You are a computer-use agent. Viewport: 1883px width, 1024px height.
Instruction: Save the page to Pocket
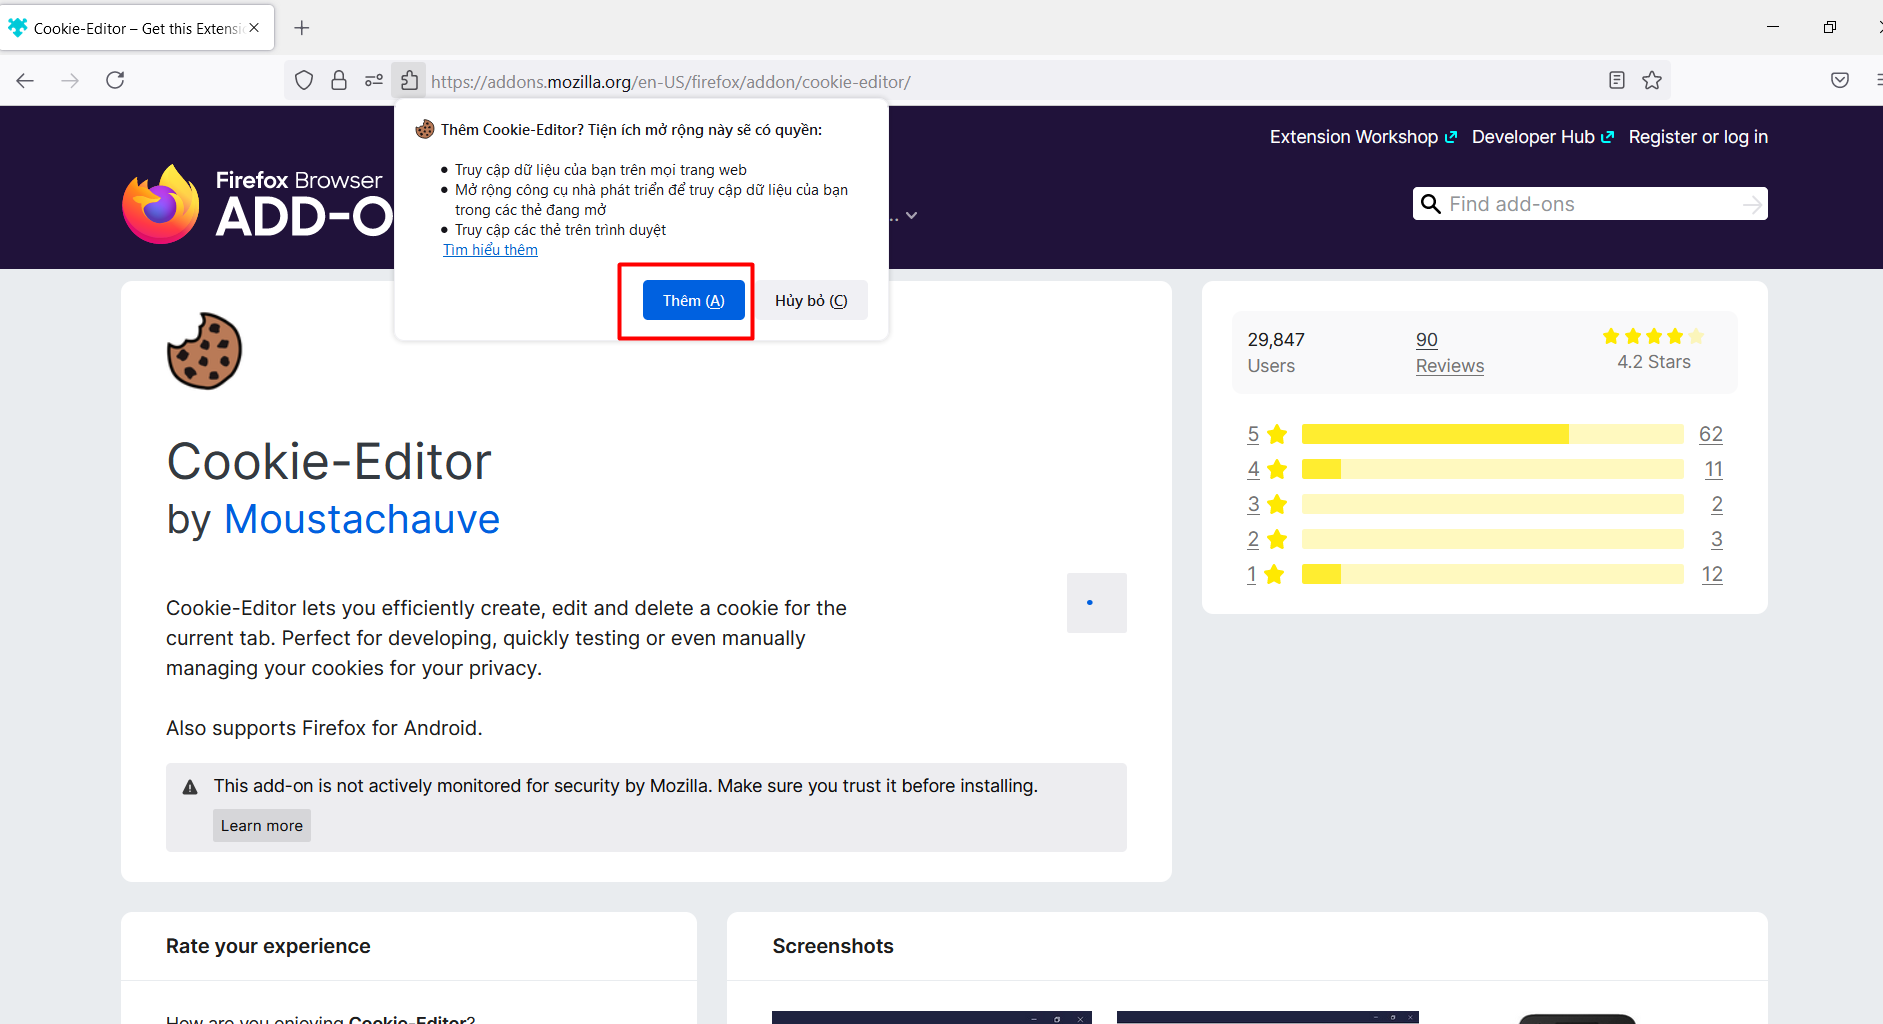[x=1839, y=80]
